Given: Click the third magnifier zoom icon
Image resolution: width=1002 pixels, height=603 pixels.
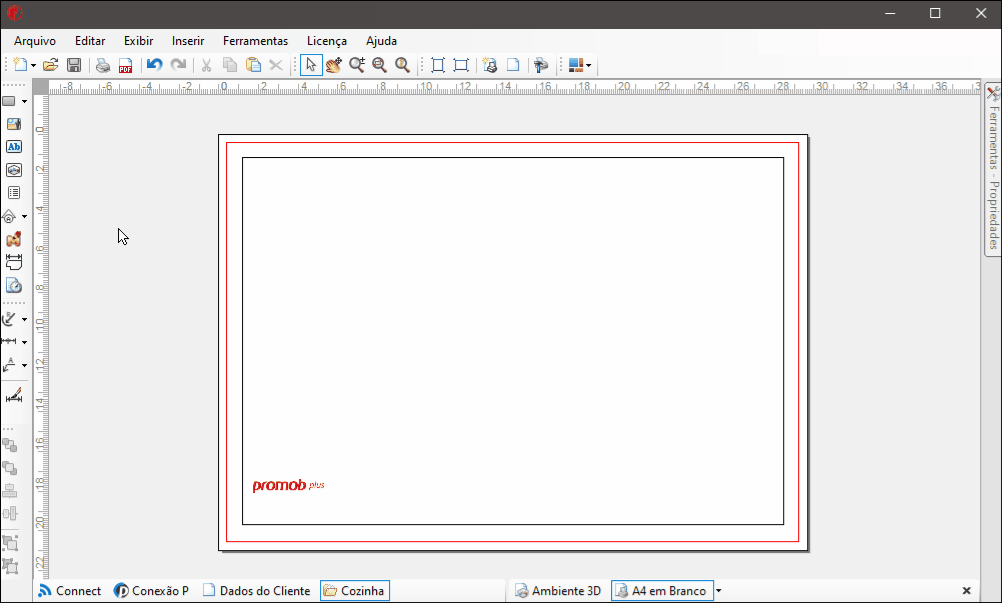Looking at the screenshot, I should pos(403,65).
